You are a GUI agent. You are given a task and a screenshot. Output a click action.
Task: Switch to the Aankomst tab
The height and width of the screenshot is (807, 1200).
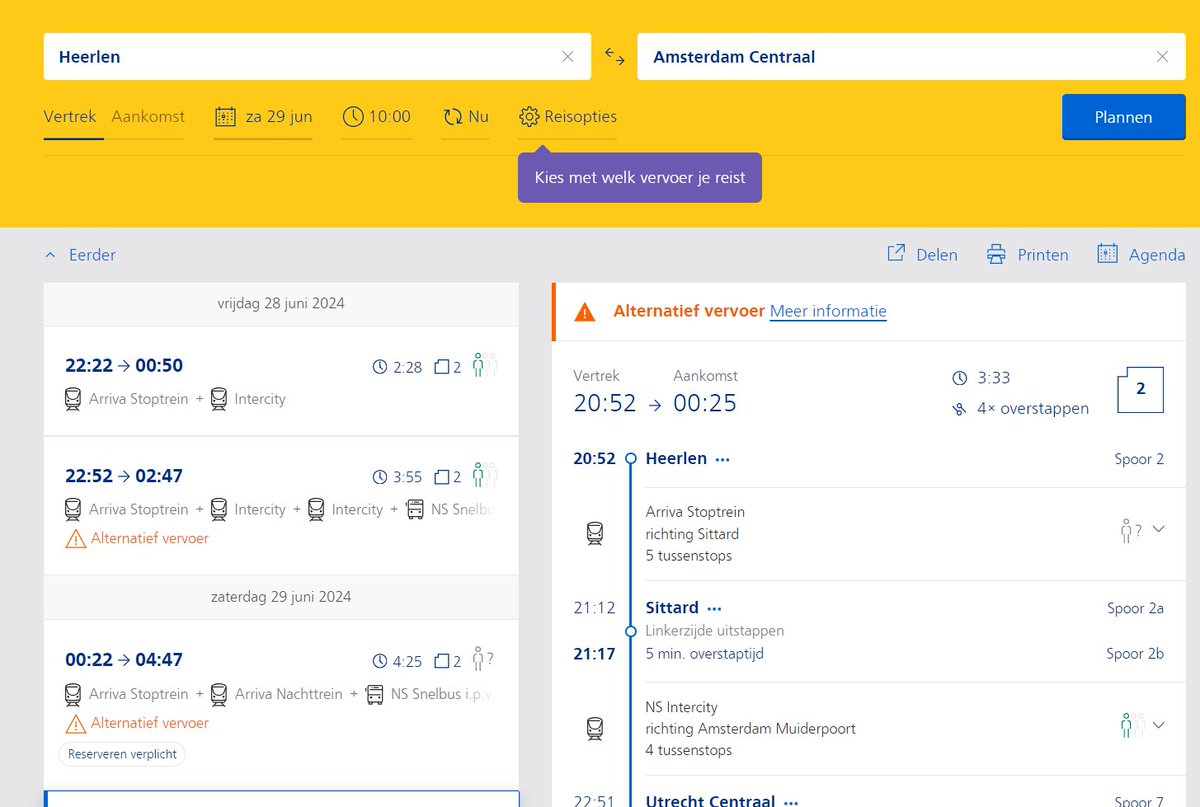point(148,116)
